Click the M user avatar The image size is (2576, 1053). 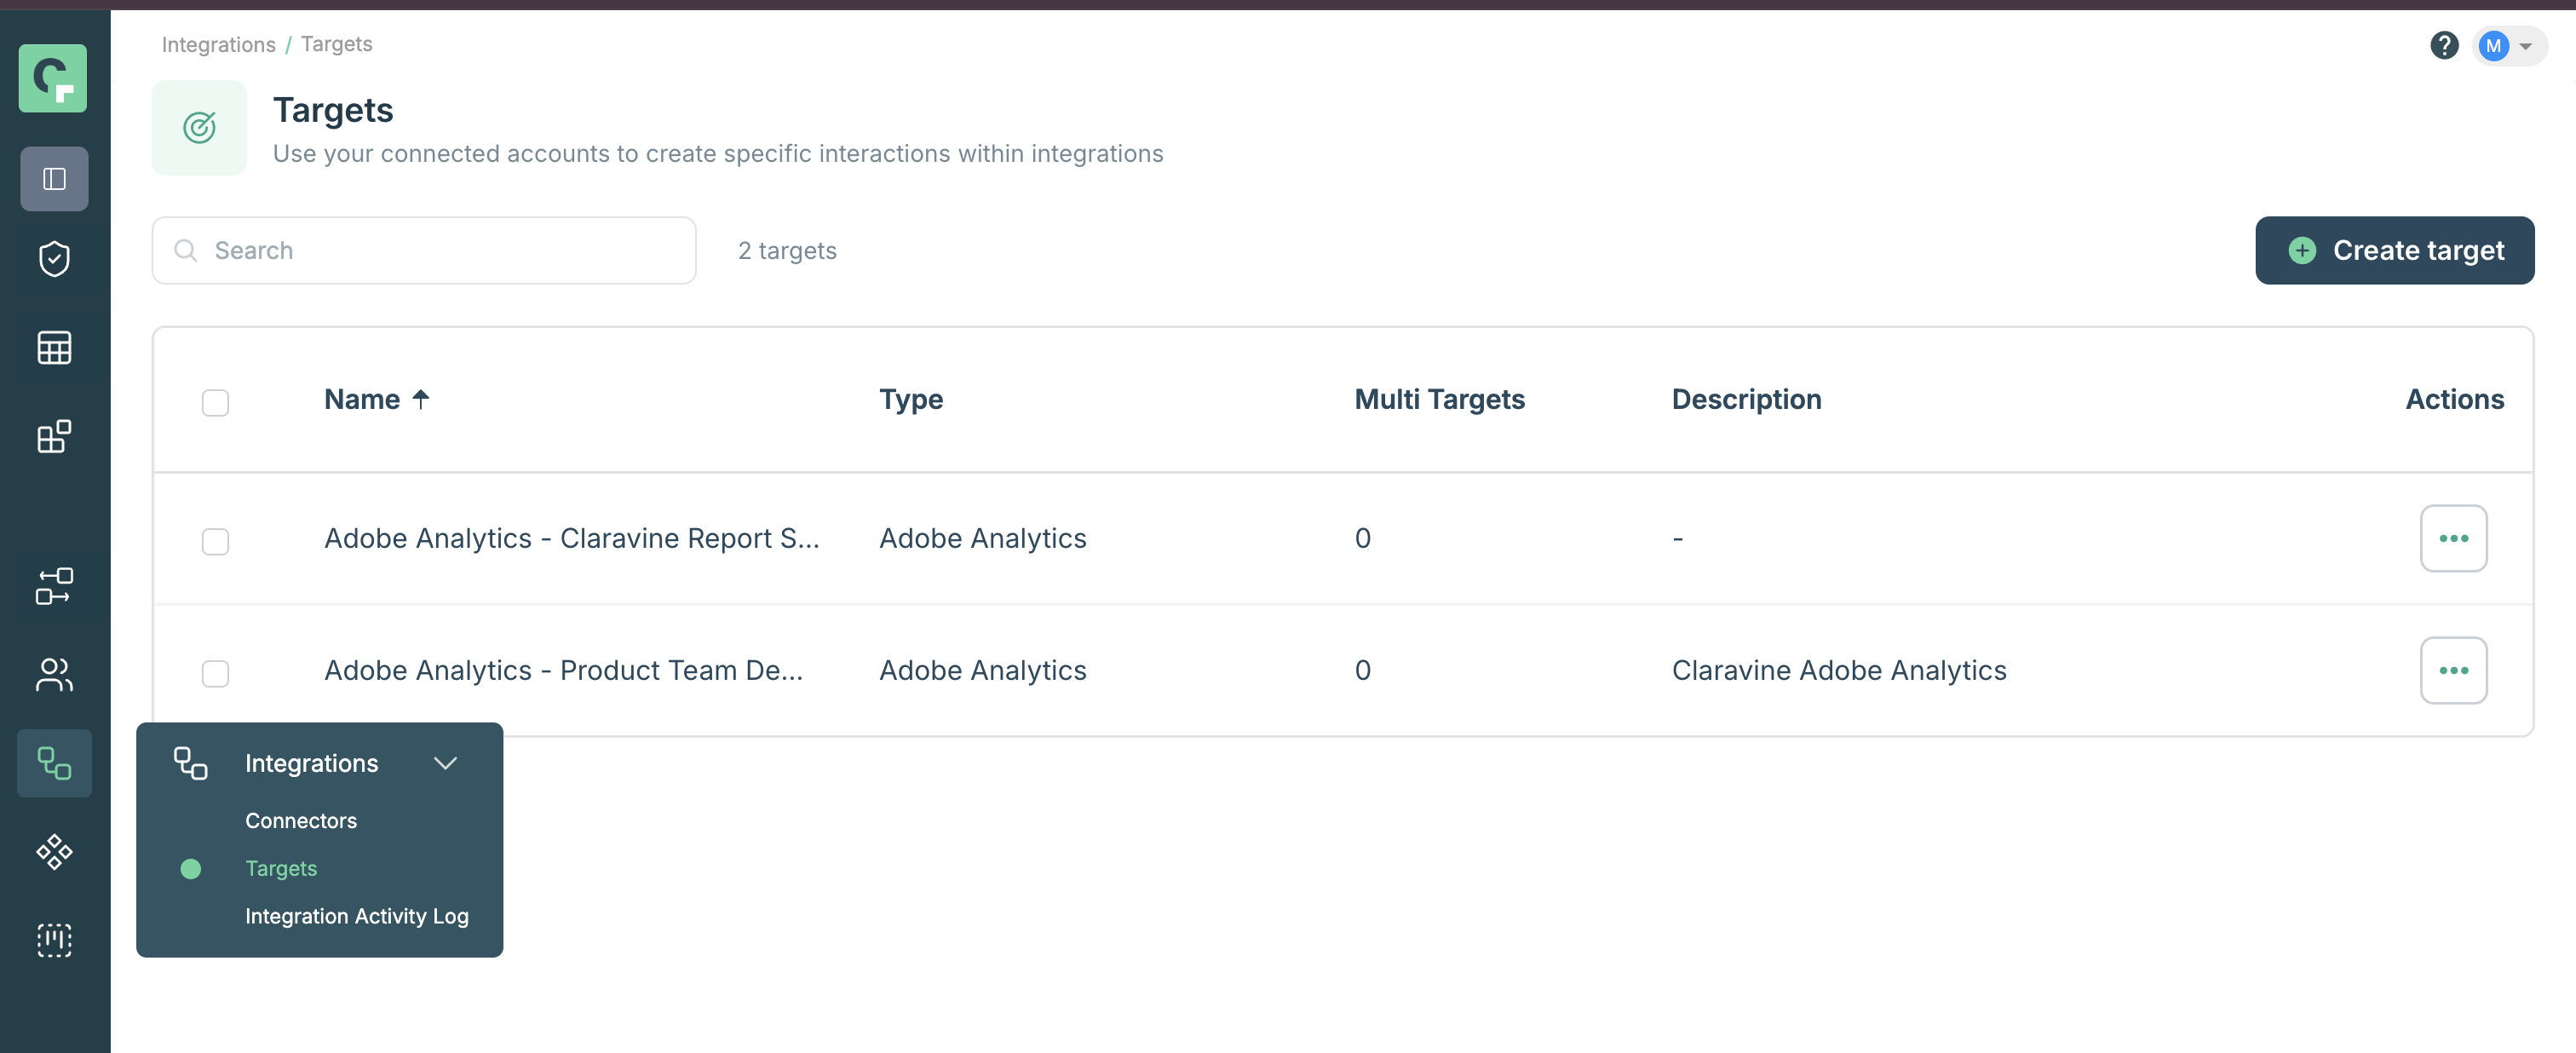tap(2493, 46)
